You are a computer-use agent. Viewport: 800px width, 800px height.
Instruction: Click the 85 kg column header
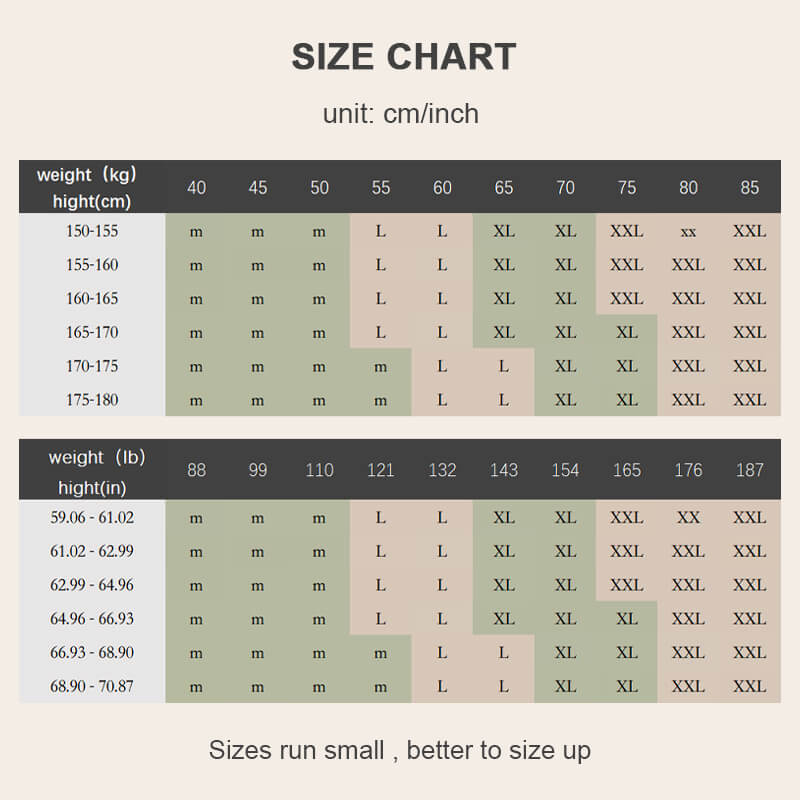tap(750, 188)
